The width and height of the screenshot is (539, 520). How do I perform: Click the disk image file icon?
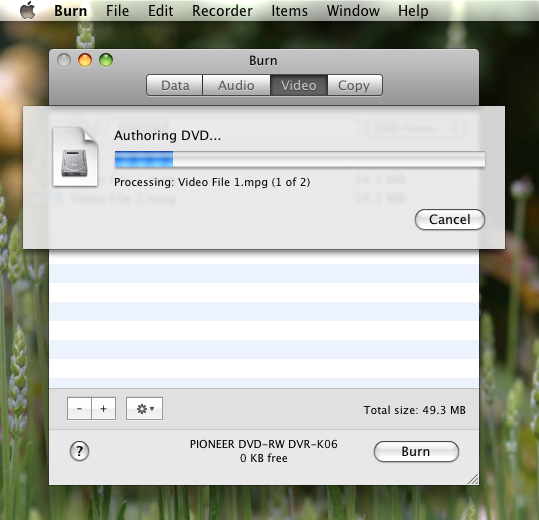(75, 157)
